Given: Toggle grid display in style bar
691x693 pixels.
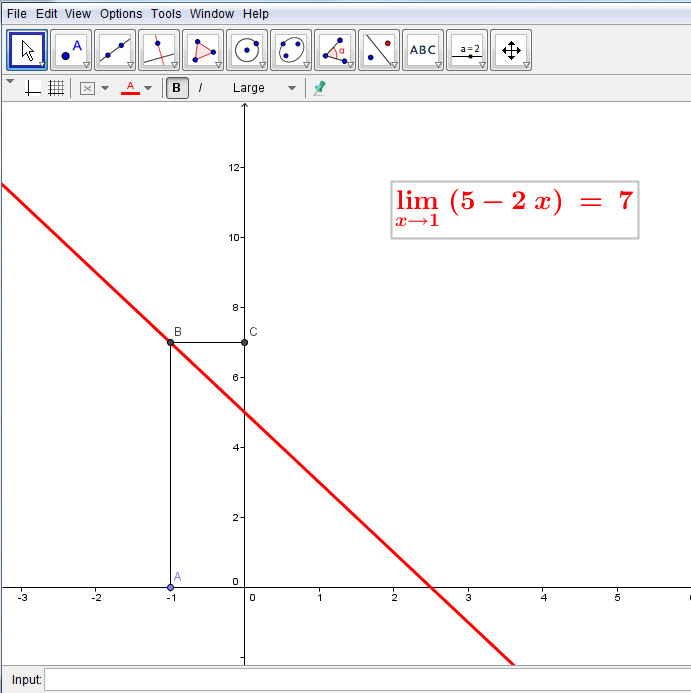Looking at the screenshot, I should pyautogui.click(x=56, y=88).
